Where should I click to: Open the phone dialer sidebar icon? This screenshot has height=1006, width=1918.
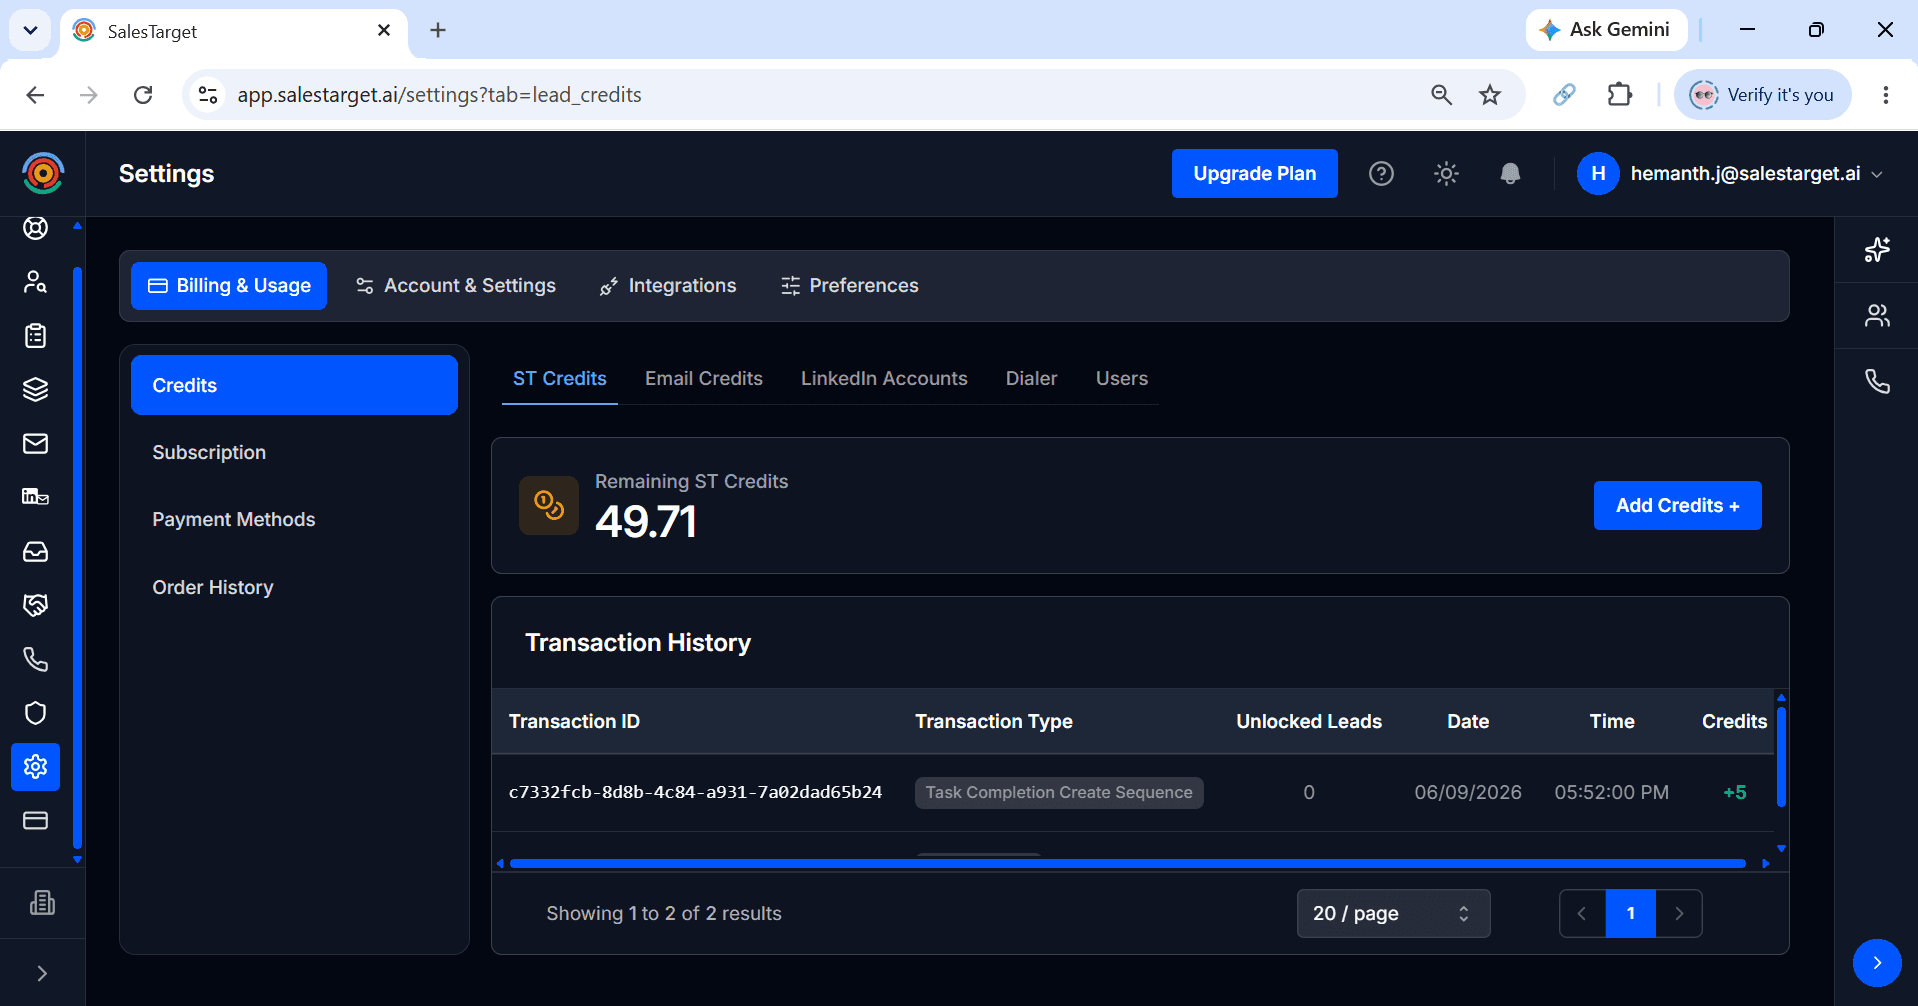click(36, 659)
